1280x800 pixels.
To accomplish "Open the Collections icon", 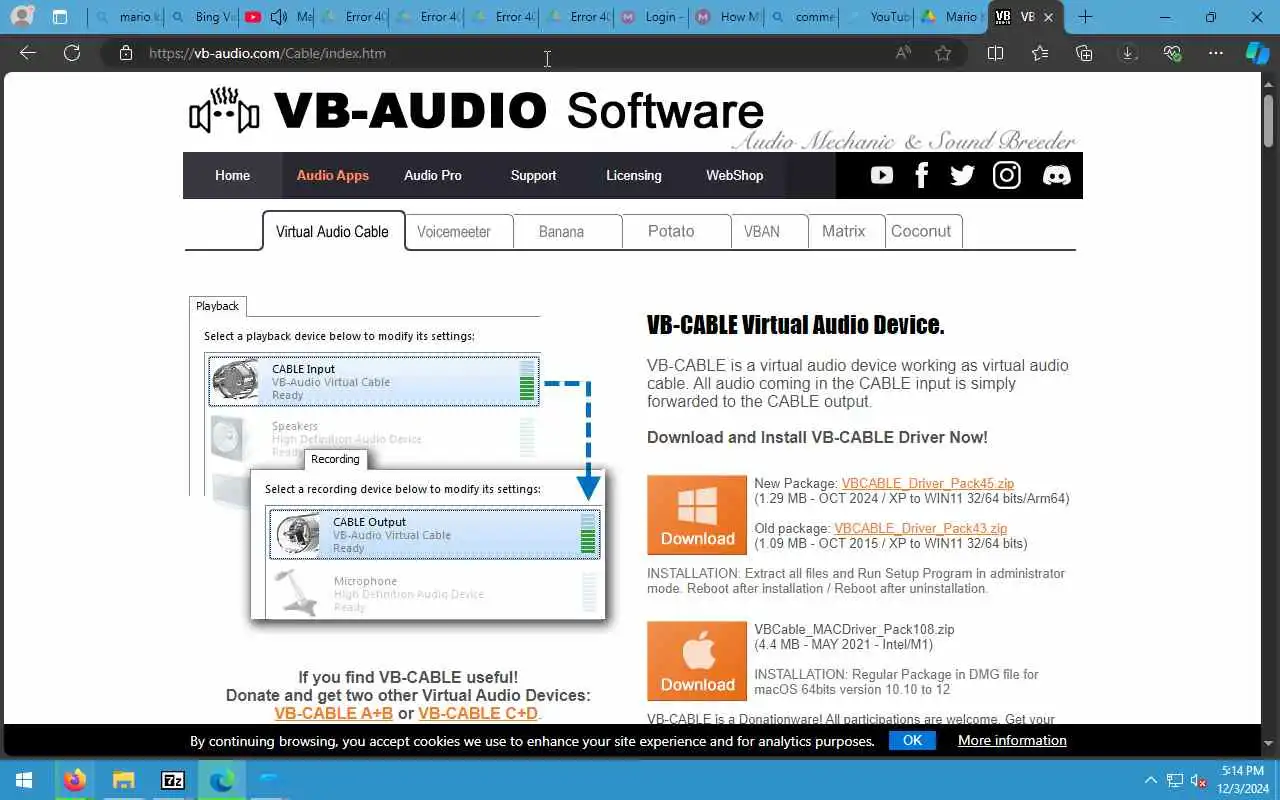I will 1084,53.
